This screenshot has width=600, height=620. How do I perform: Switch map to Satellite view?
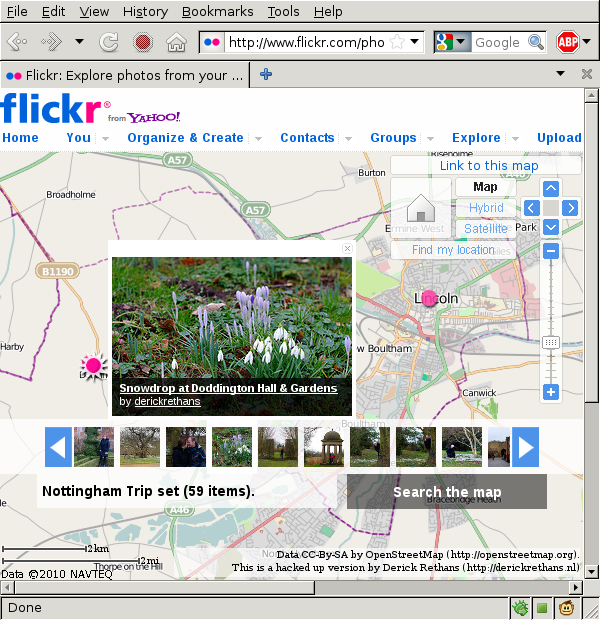[x=486, y=229]
